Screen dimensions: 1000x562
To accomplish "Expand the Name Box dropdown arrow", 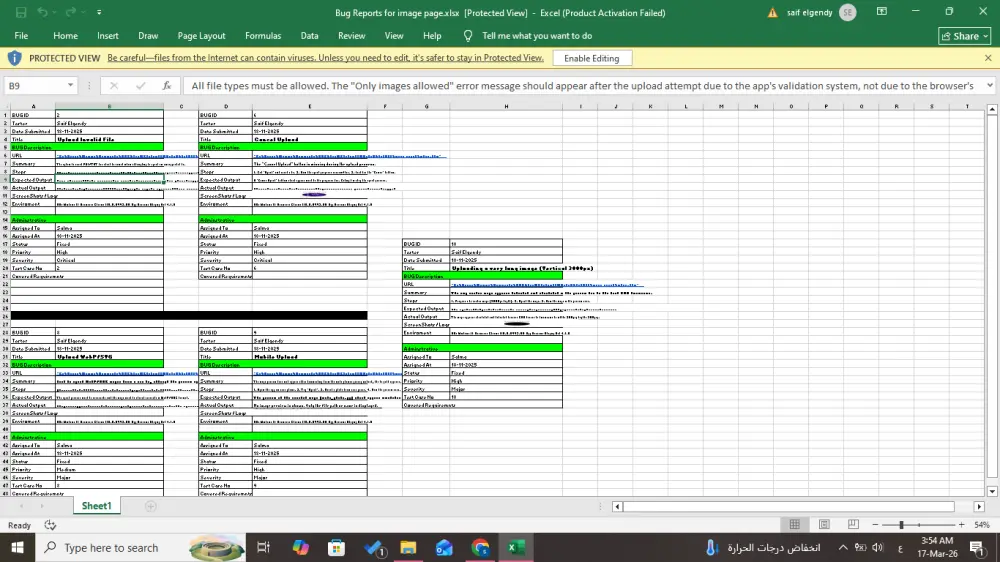I will [x=70, y=85].
